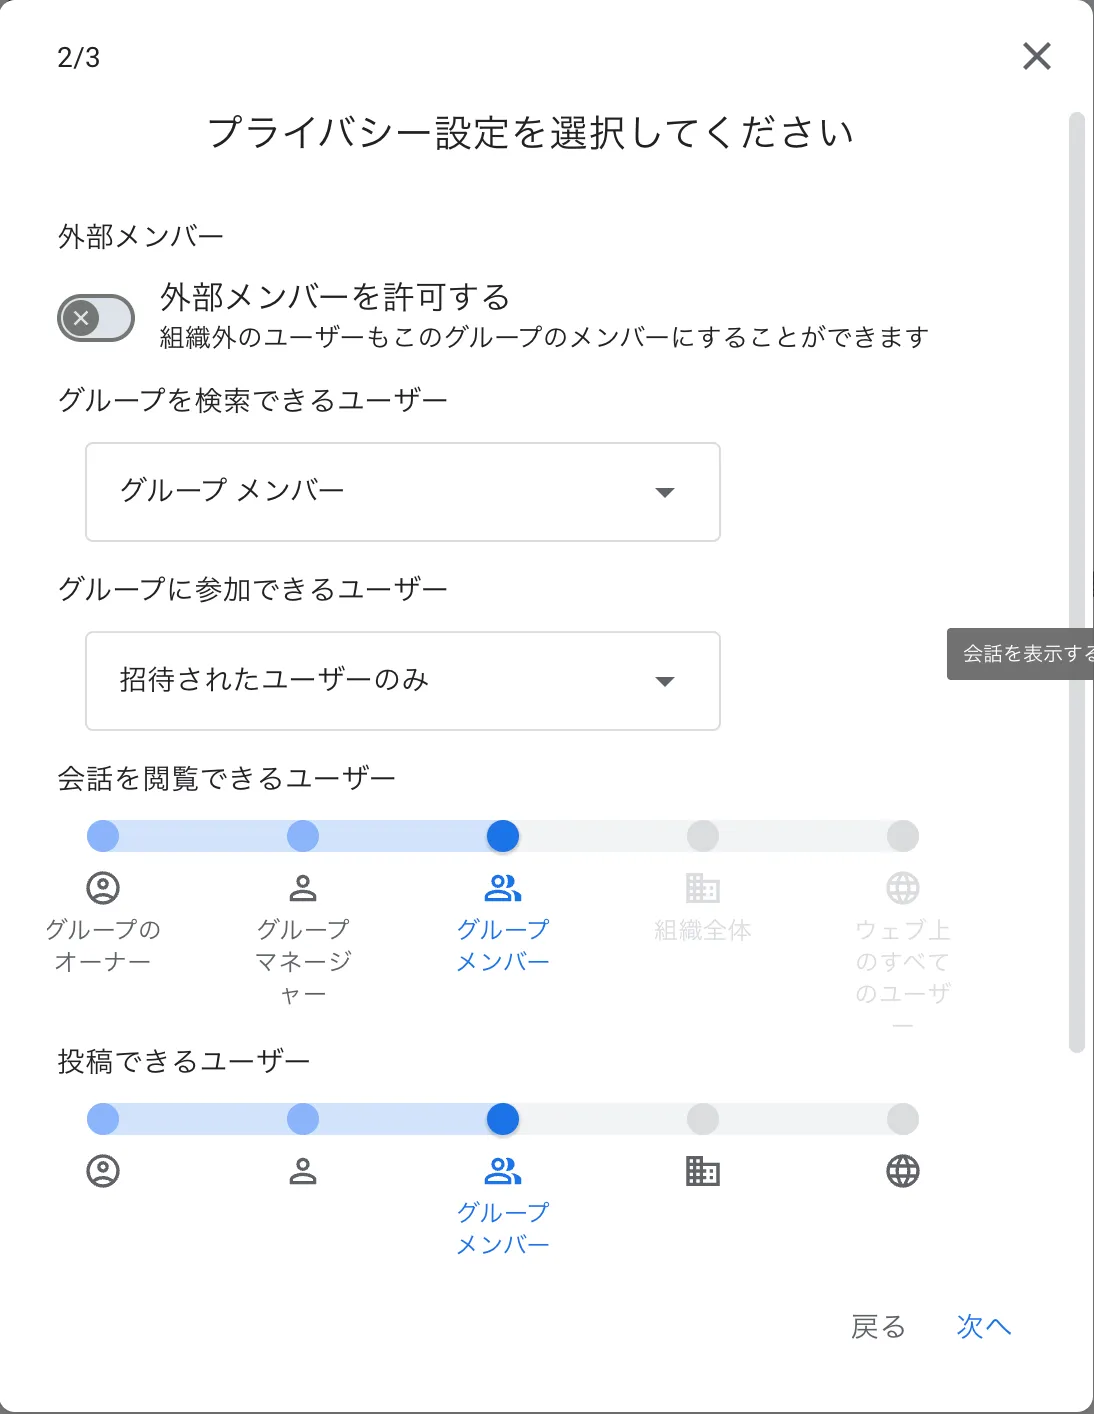
Task: Open the グループ メンバー search dropdown
Action: click(x=403, y=492)
